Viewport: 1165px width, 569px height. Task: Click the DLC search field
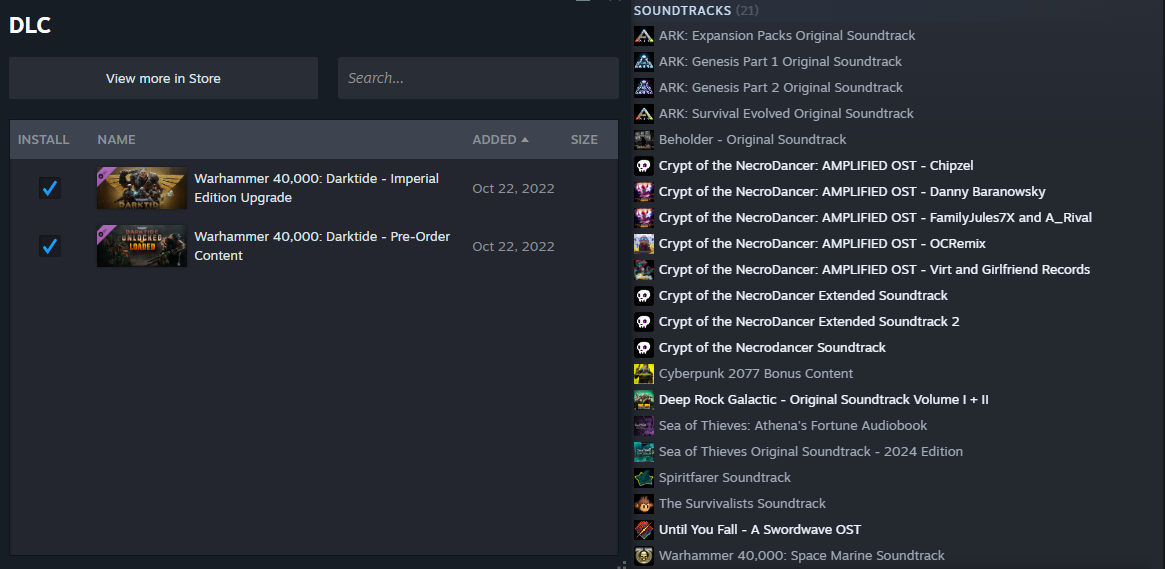point(478,78)
